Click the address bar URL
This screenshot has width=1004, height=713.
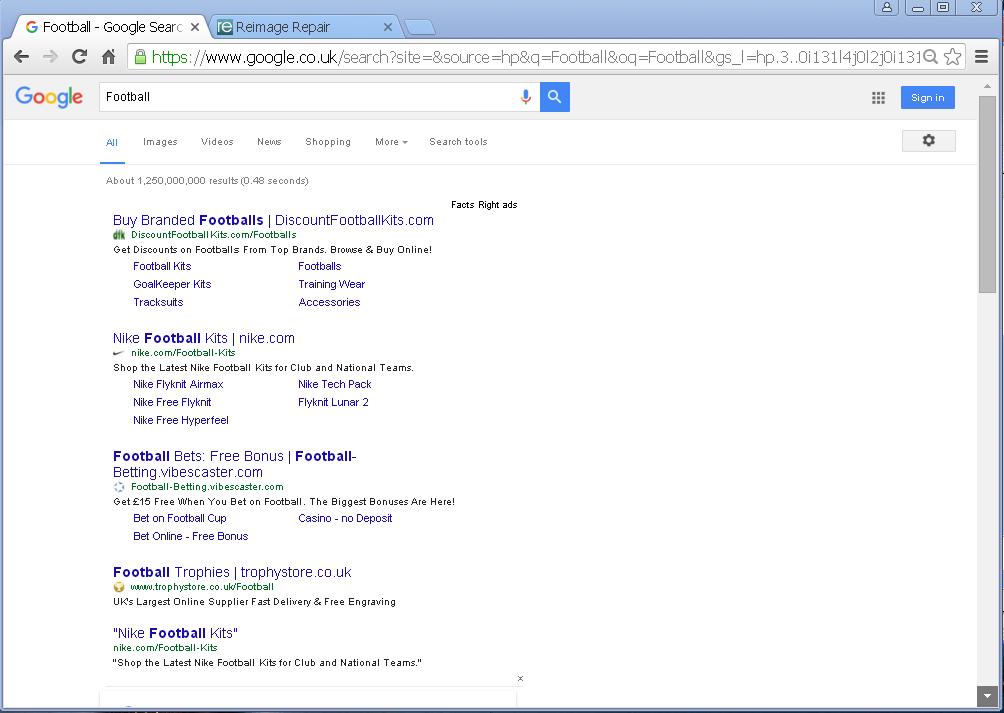coord(535,57)
